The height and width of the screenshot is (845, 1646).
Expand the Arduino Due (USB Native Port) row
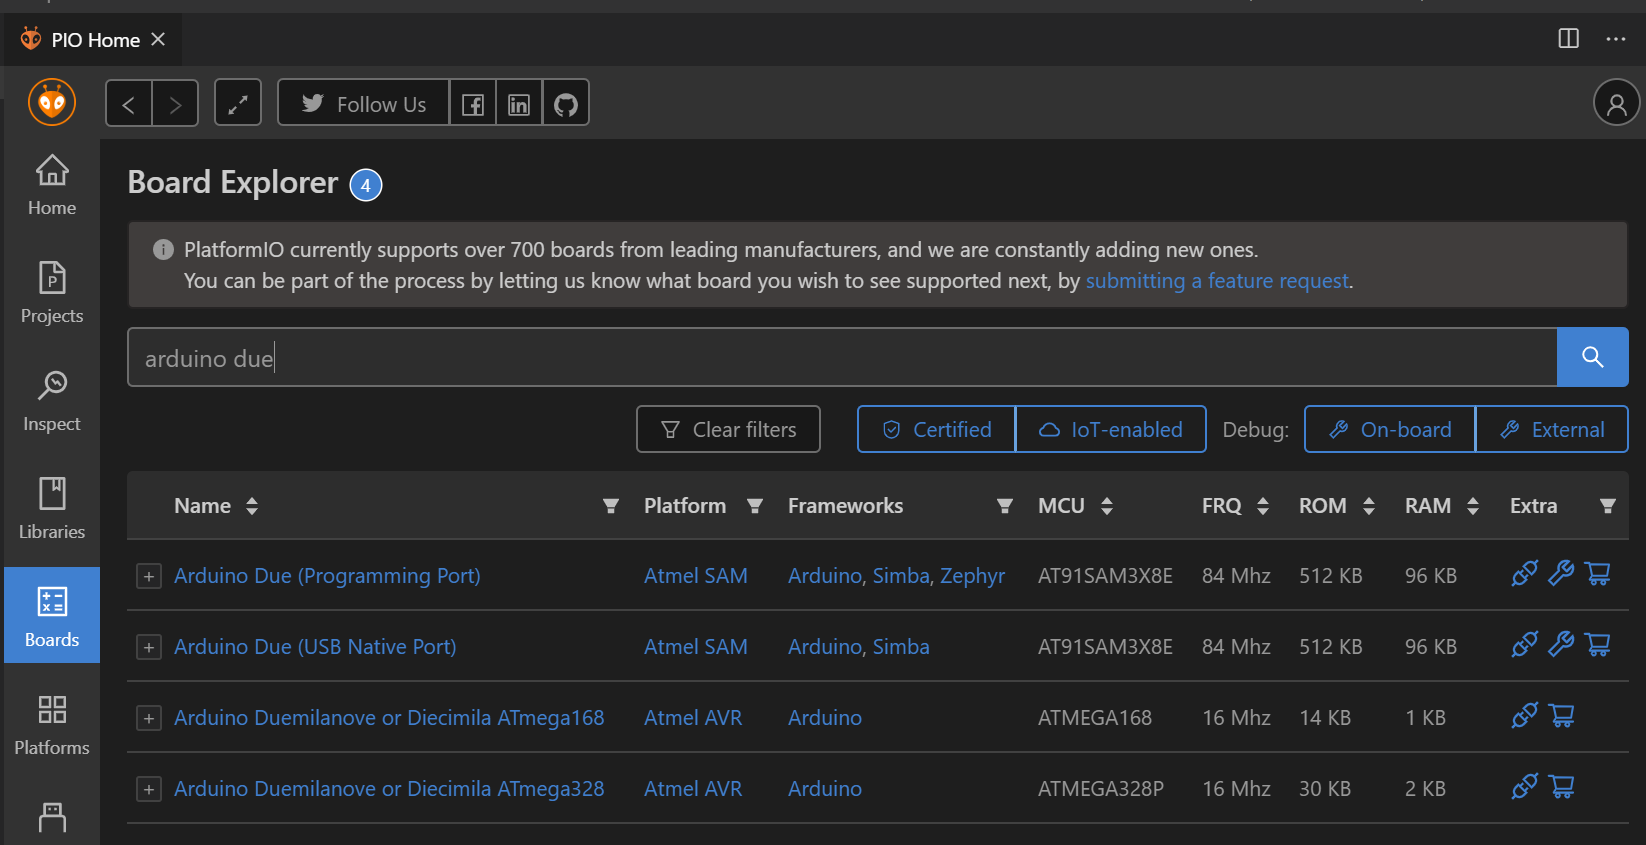click(149, 647)
